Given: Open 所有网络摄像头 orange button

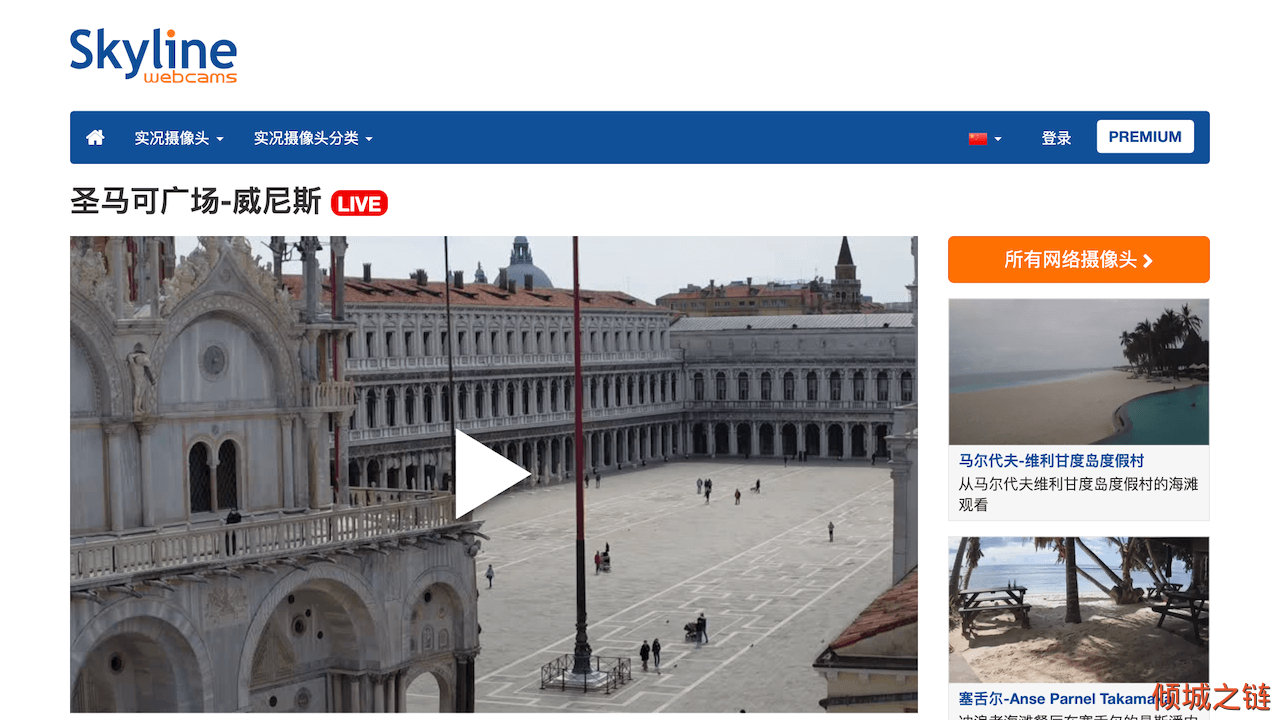Looking at the screenshot, I should point(1079,260).
